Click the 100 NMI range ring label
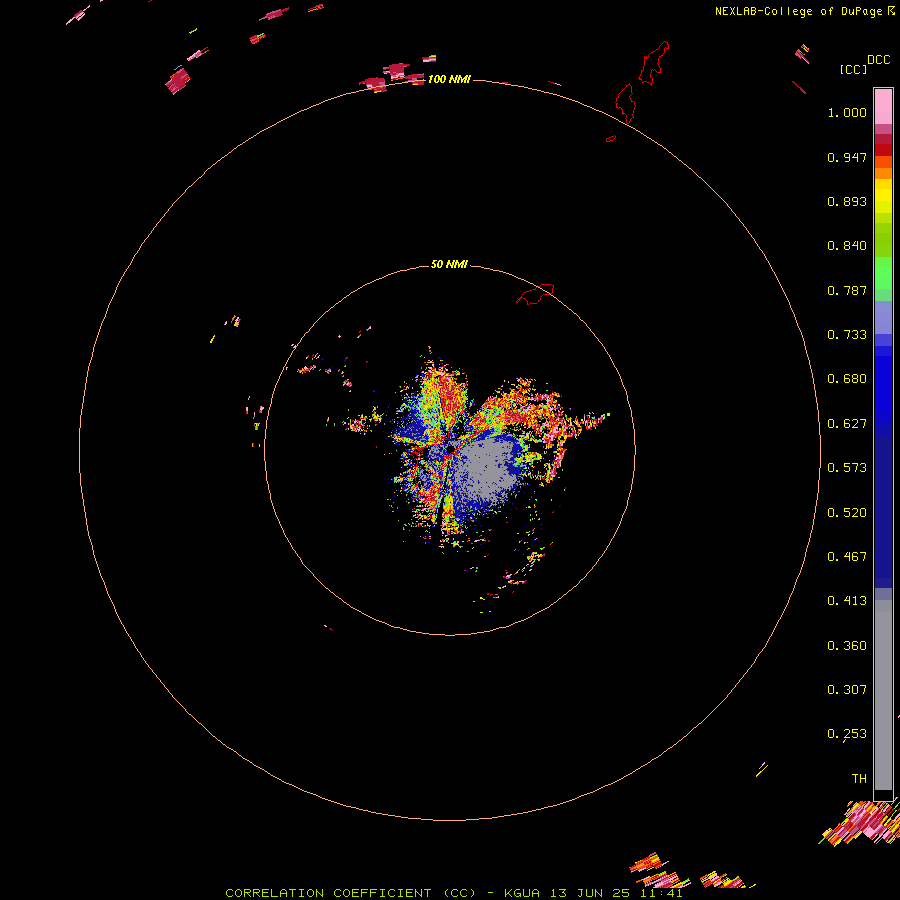The width and height of the screenshot is (900, 900). (x=449, y=79)
